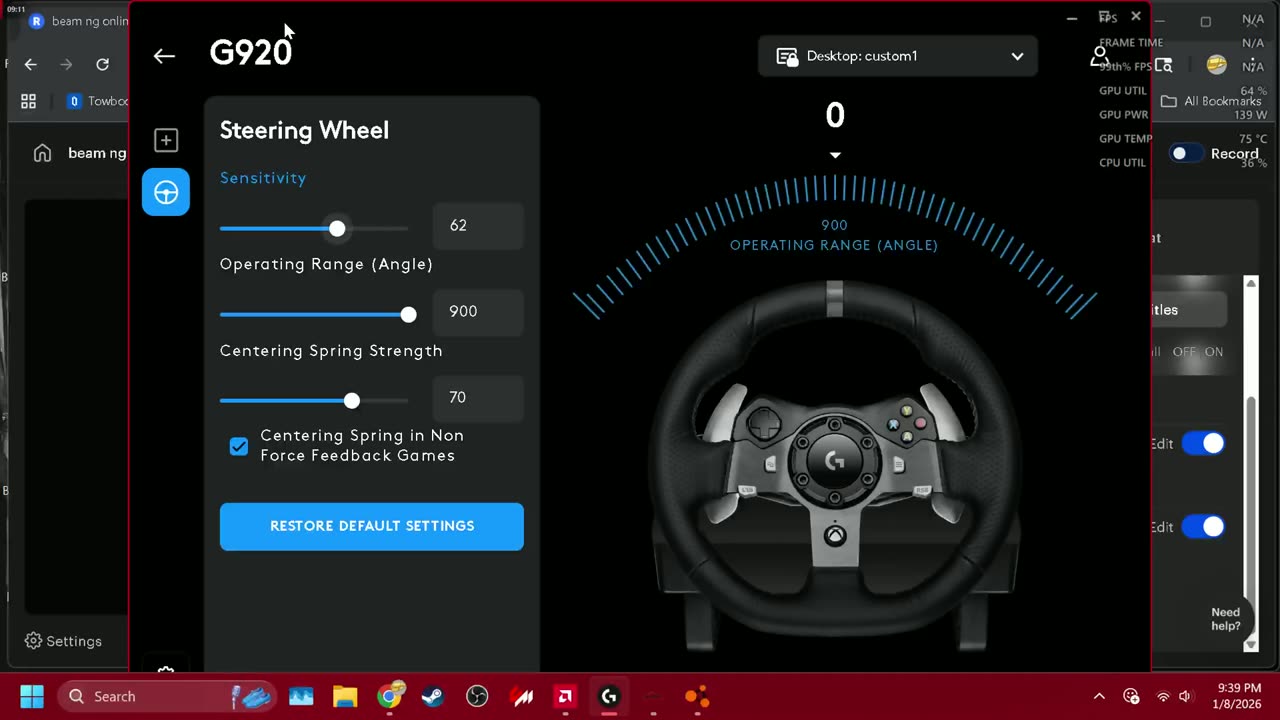Open AMD Software from the taskbar
Screen dimensions: 1280x720
point(565,696)
